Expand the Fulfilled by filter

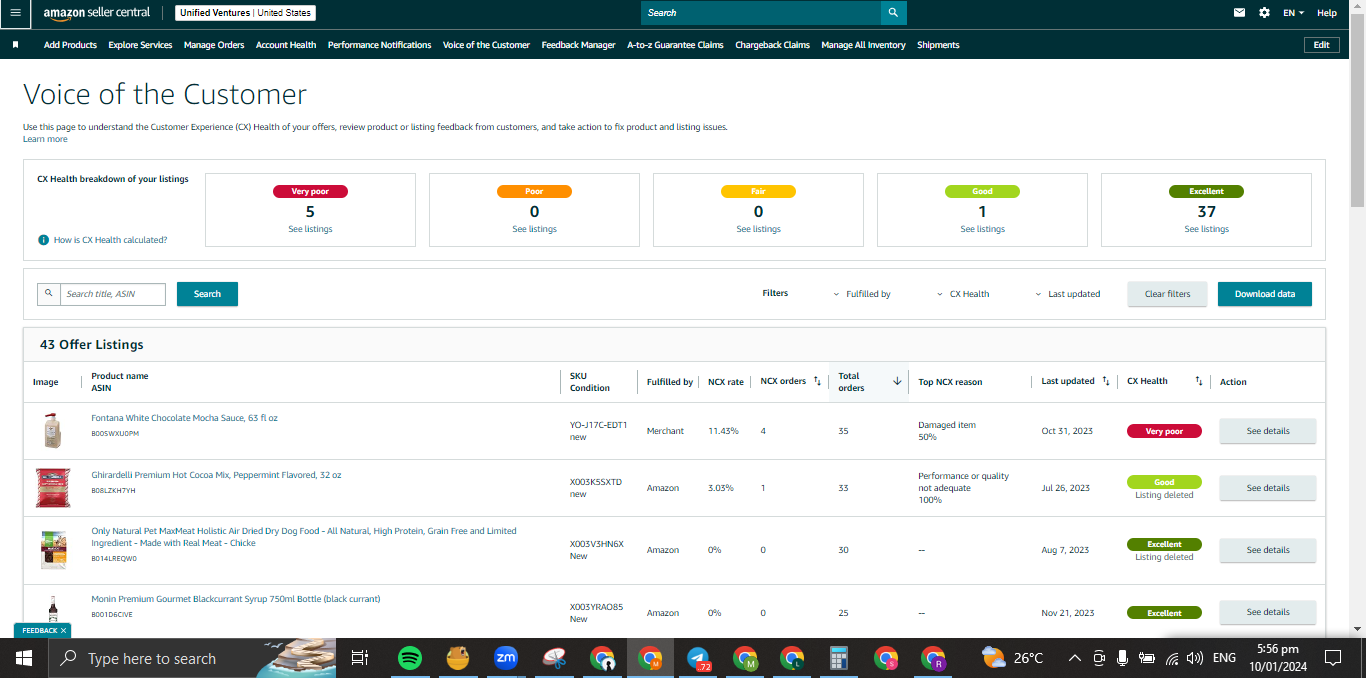(862, 294)
